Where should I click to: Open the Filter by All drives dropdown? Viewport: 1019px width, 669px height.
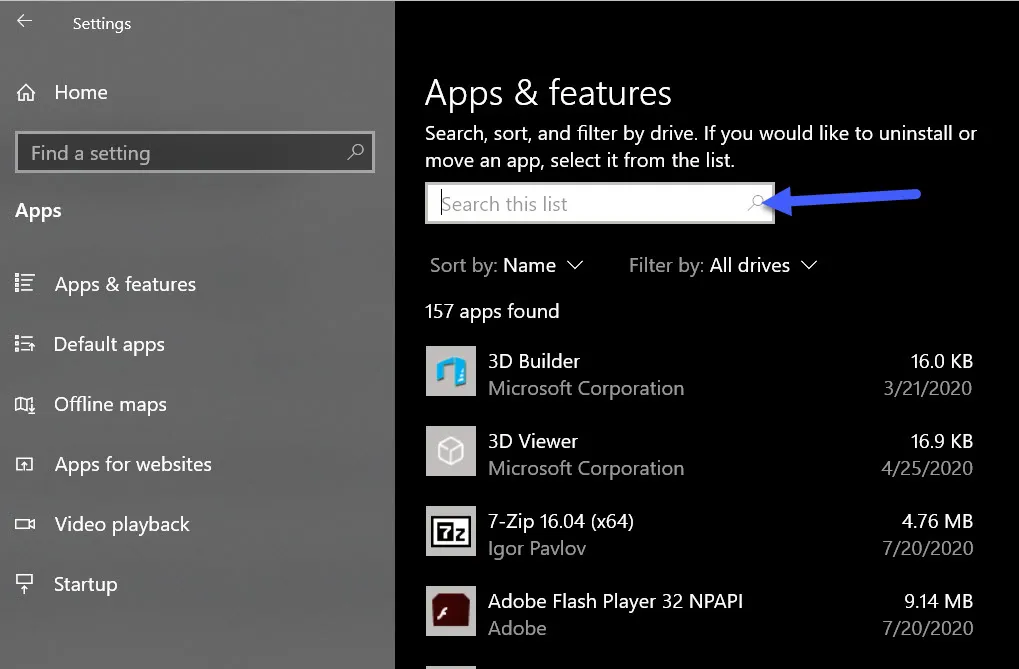723,265
